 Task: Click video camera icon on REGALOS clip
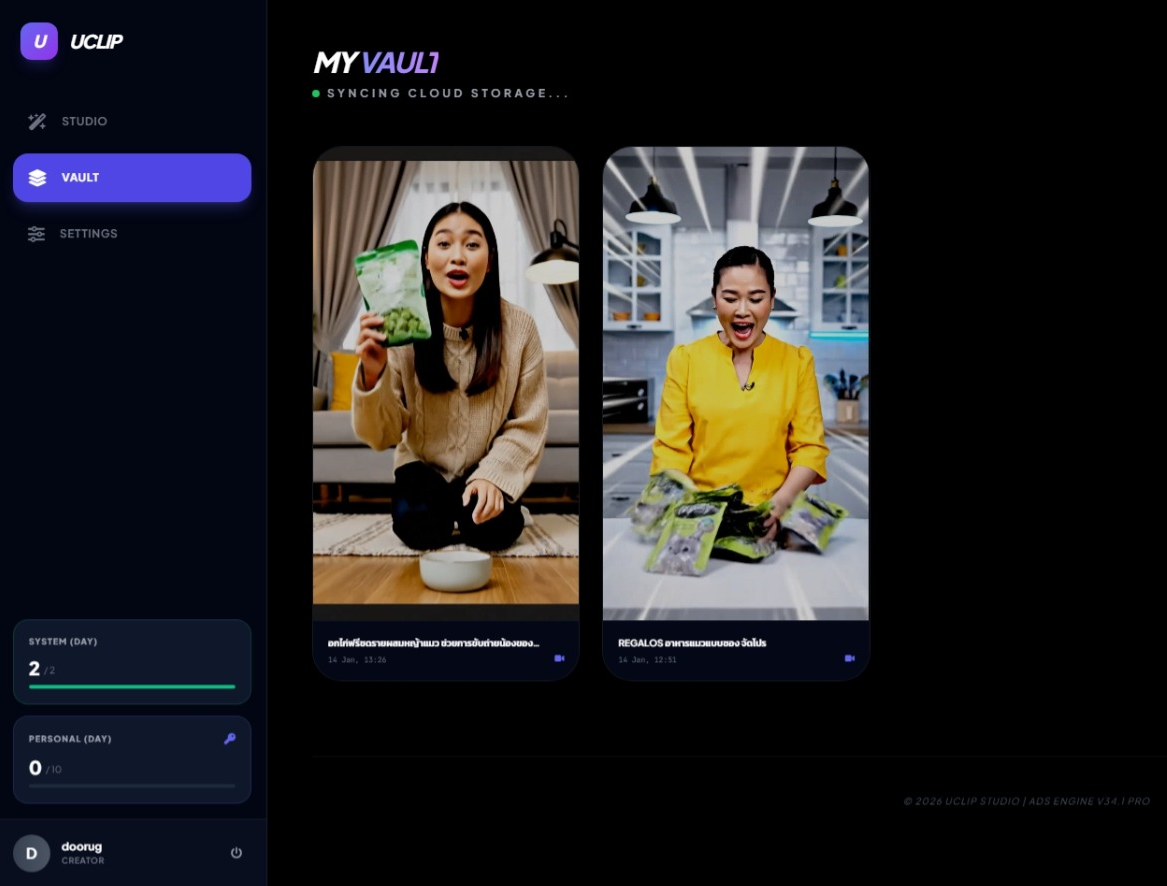coord(849,659)
